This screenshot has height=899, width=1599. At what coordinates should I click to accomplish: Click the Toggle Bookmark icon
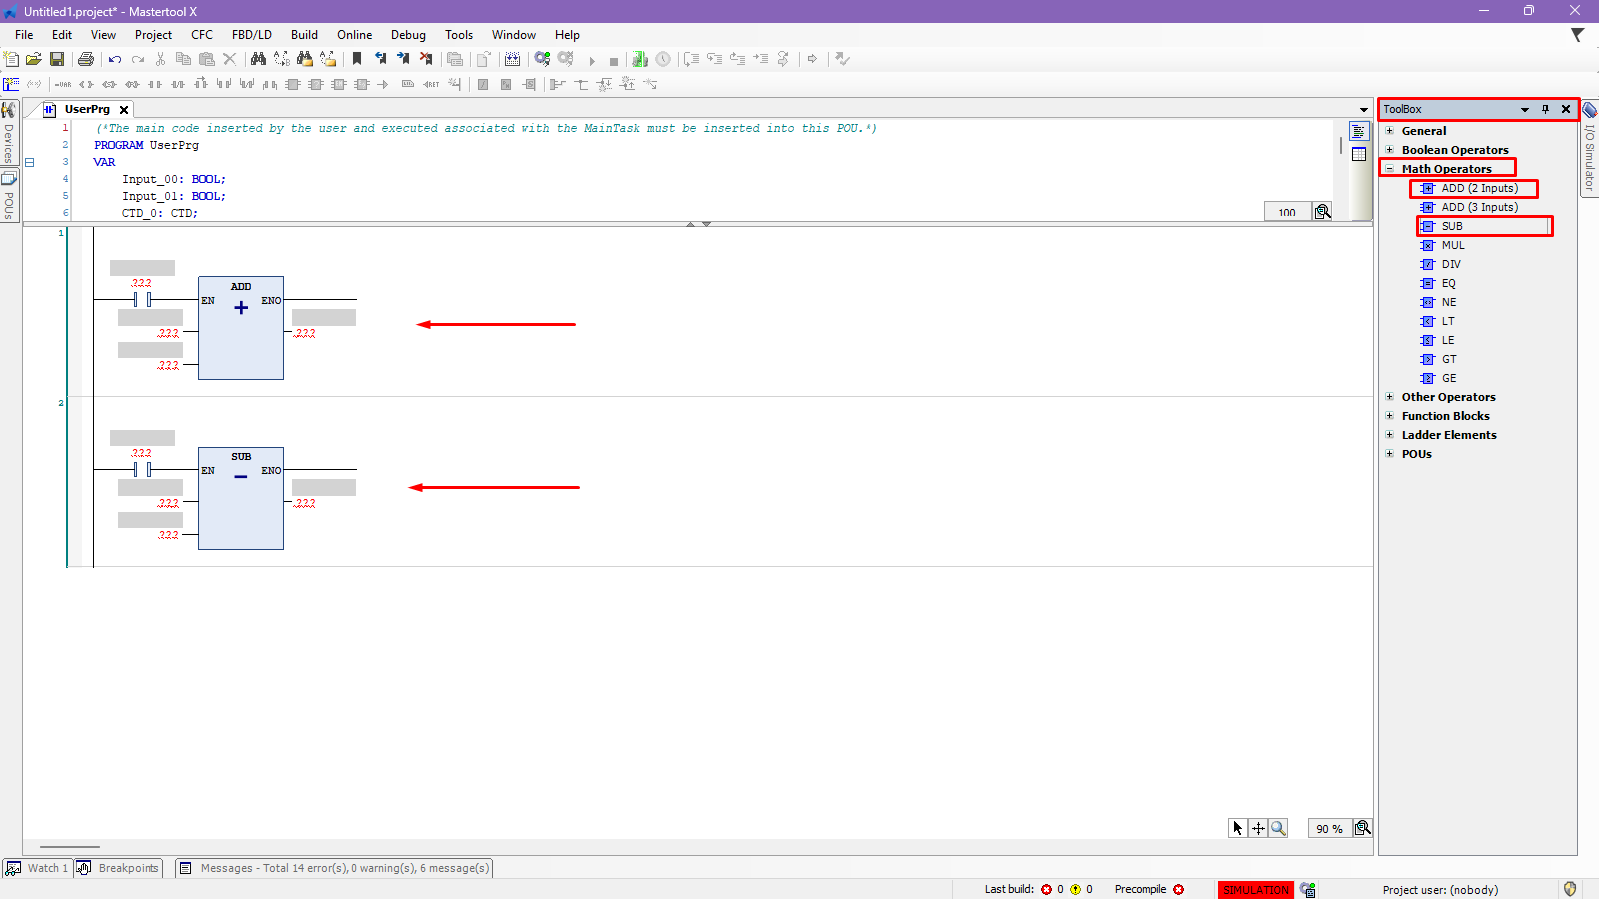pos(357,59)
